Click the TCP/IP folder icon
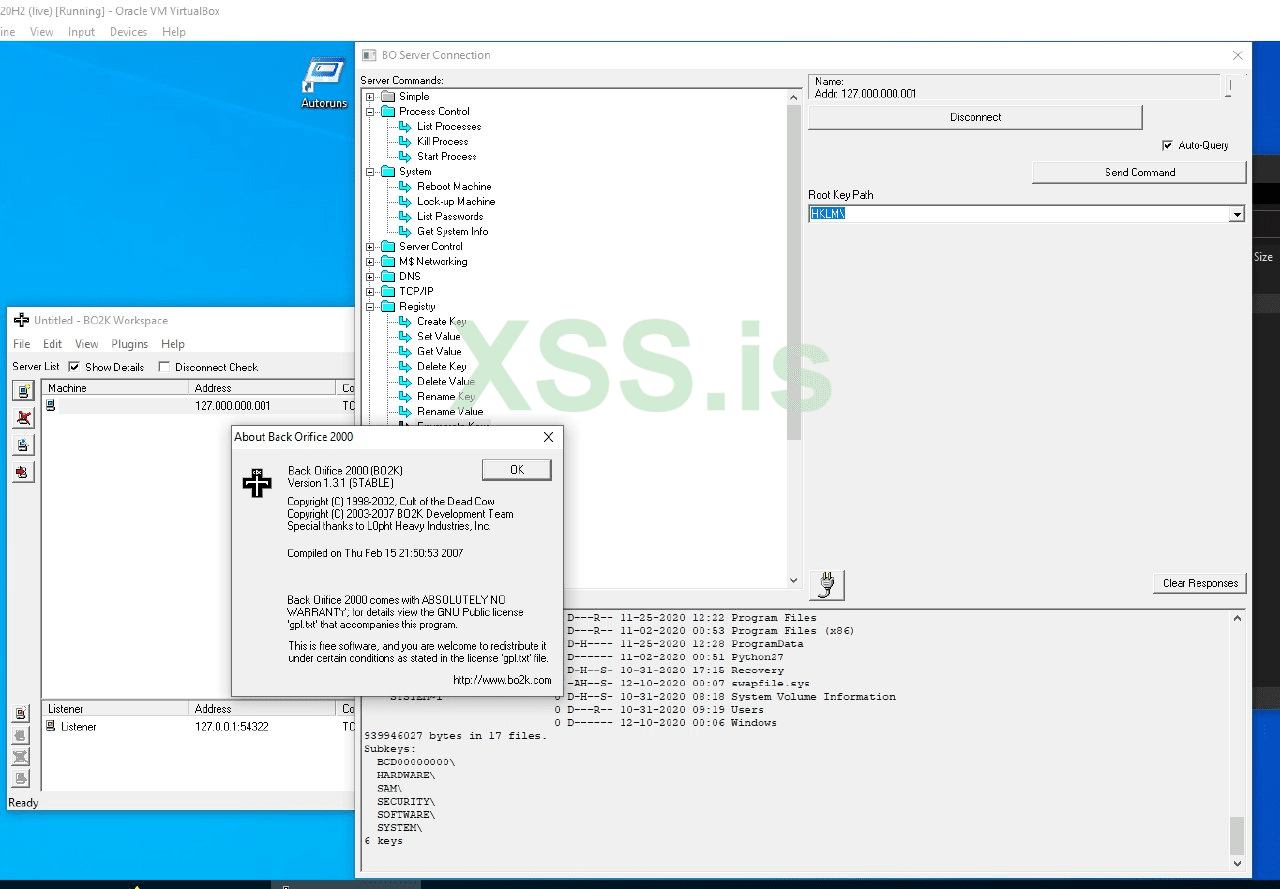1280x889 pixels. click(388, 292)
